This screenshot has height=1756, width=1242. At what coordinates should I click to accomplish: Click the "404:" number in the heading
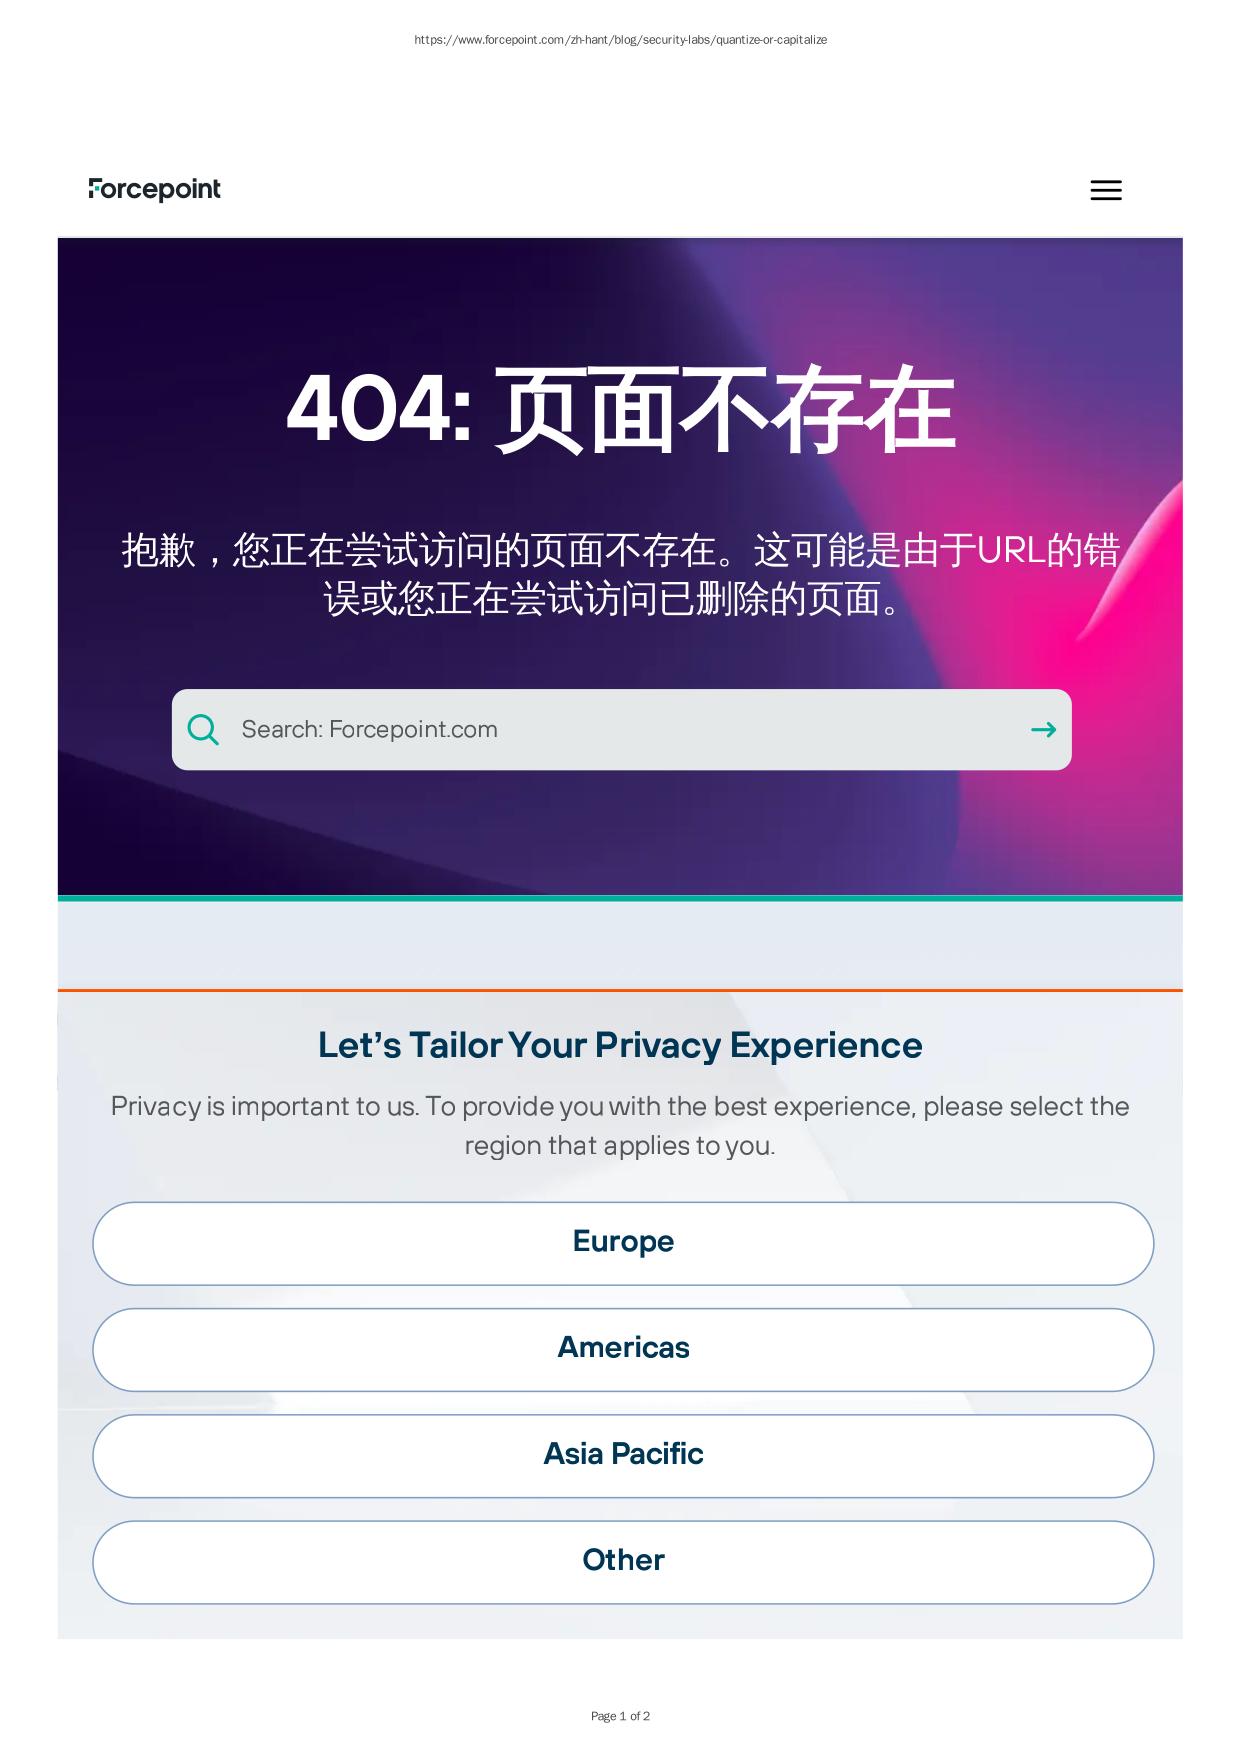379,410
